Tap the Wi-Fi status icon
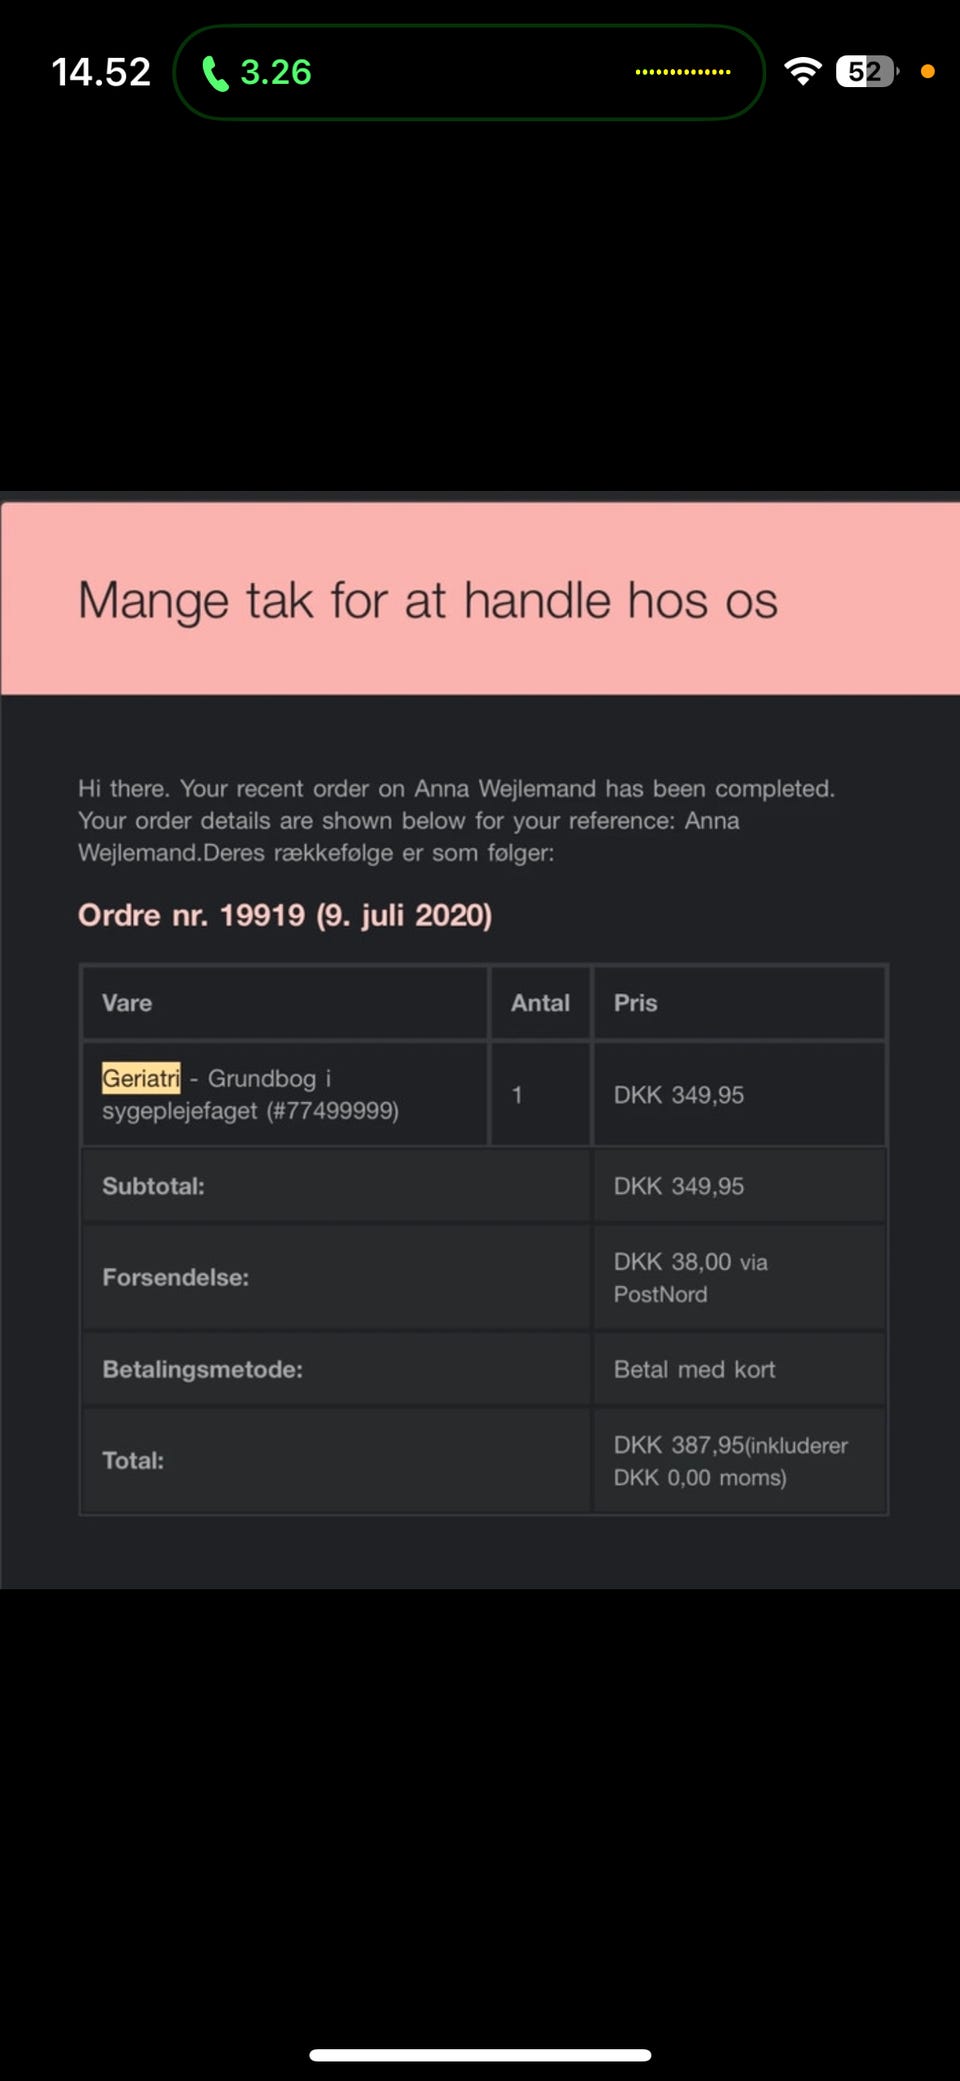Image resolution: width=960 pixels, height=2081 pixels. coord(802,72)
